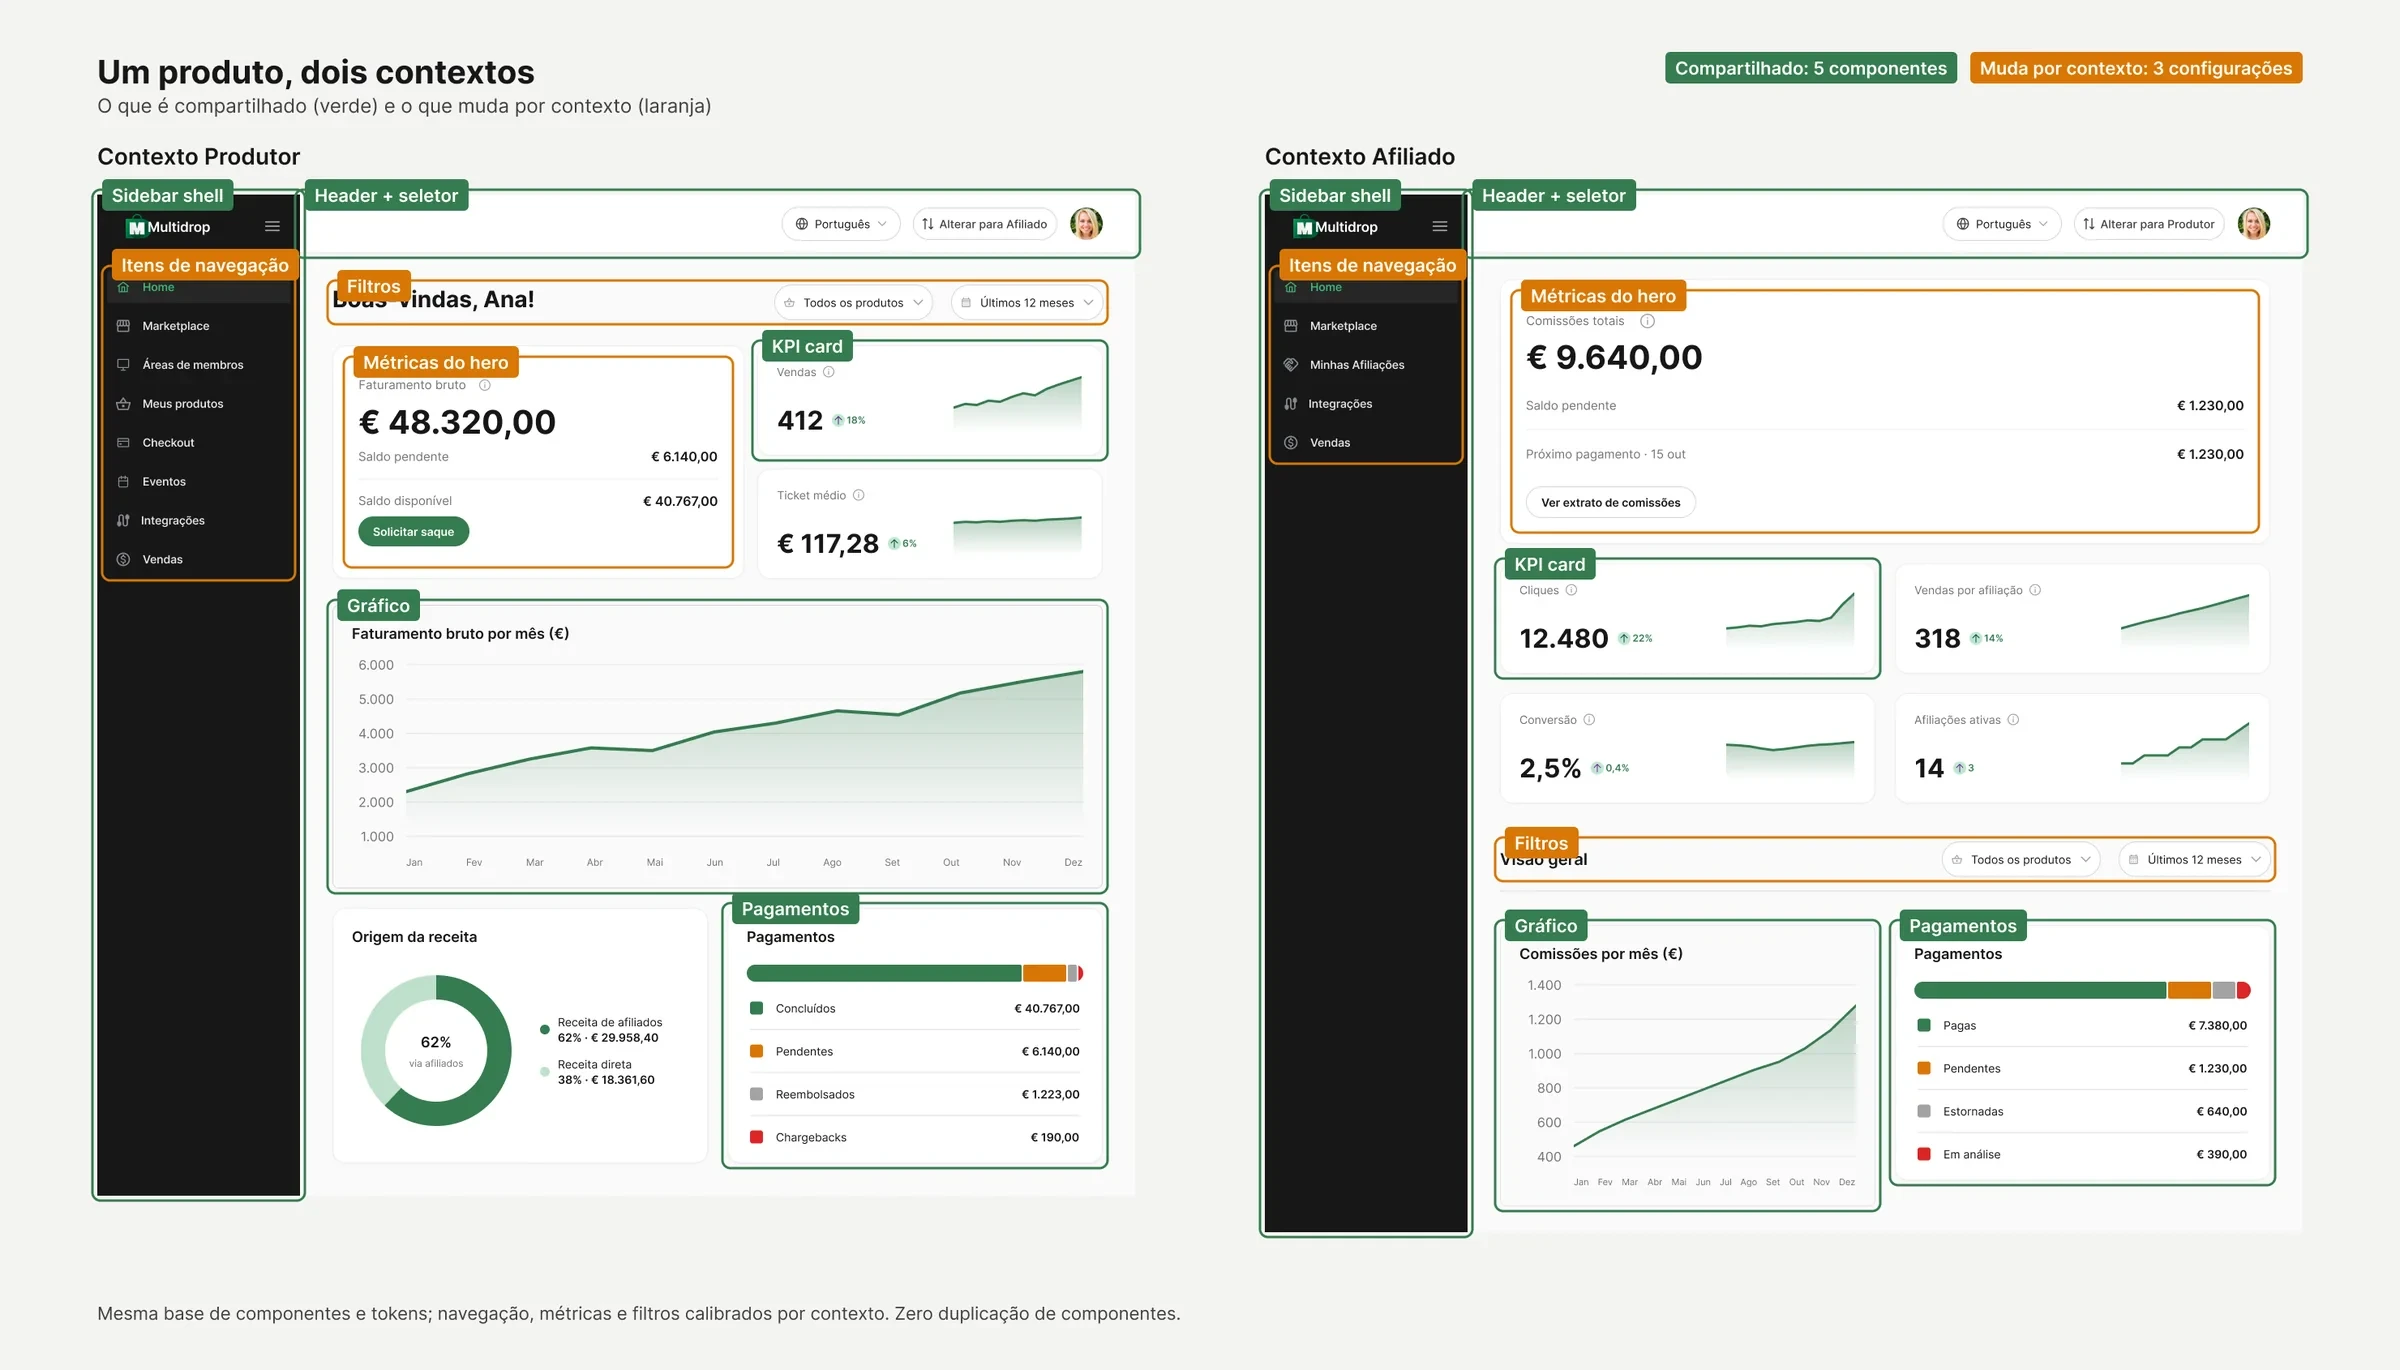Open Eventos in Produtor sidebar
The width and height of the screenshot is (2400, 1370).
click(198, 482)
